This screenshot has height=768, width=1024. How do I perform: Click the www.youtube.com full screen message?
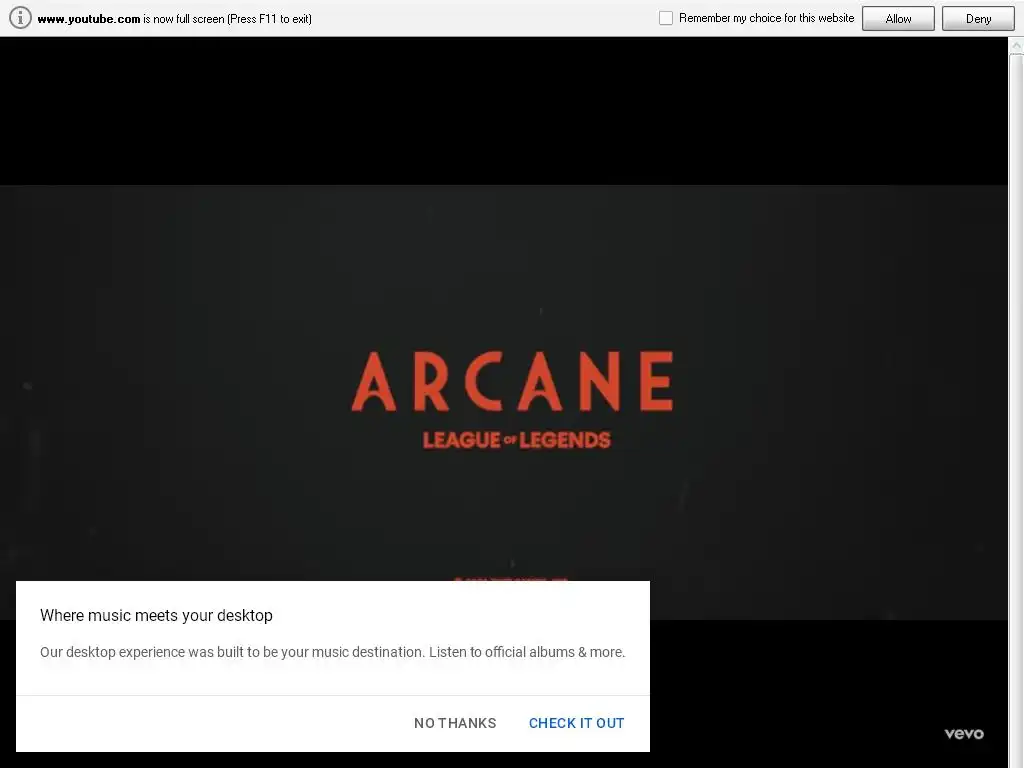tap(174, 18)
